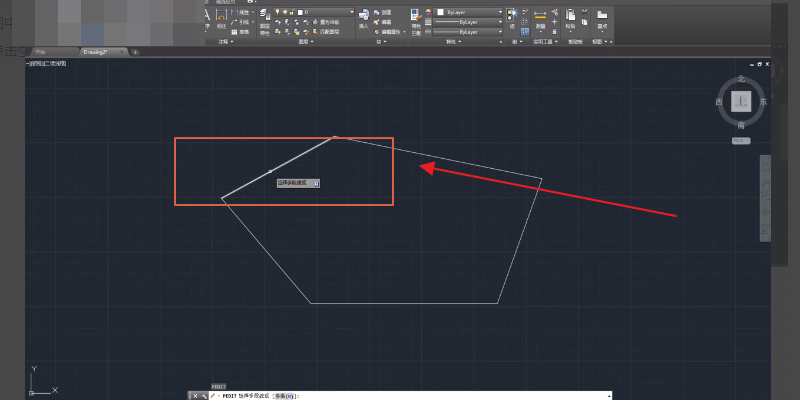Expand the Groups (组) panel
The height and width of the screenshot is (400, 800).
[x=518, y=41]
